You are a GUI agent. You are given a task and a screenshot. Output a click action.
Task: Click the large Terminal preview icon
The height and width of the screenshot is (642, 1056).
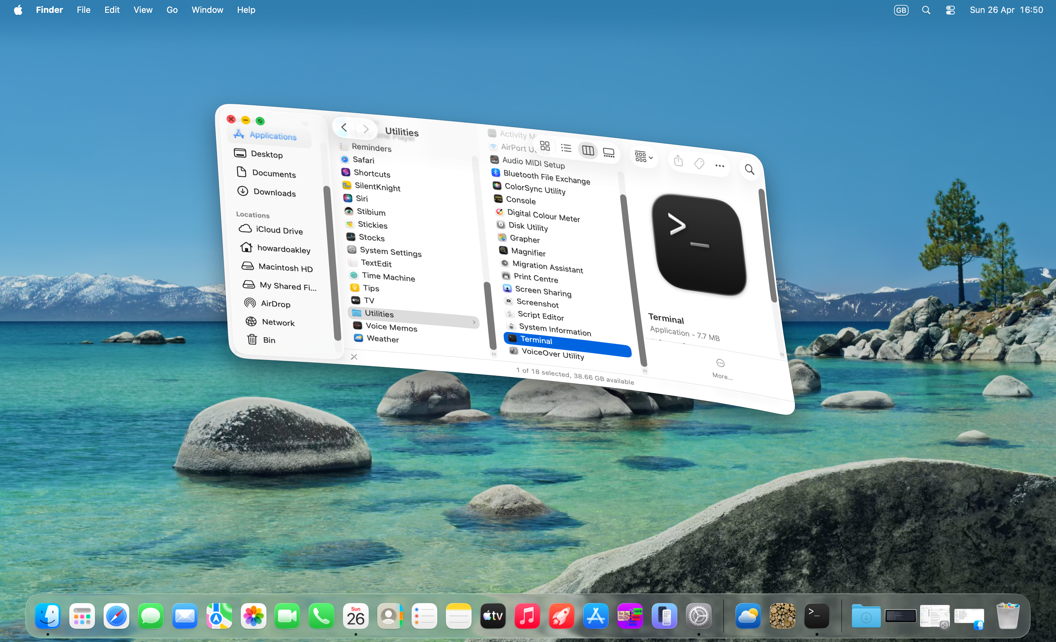700,245
